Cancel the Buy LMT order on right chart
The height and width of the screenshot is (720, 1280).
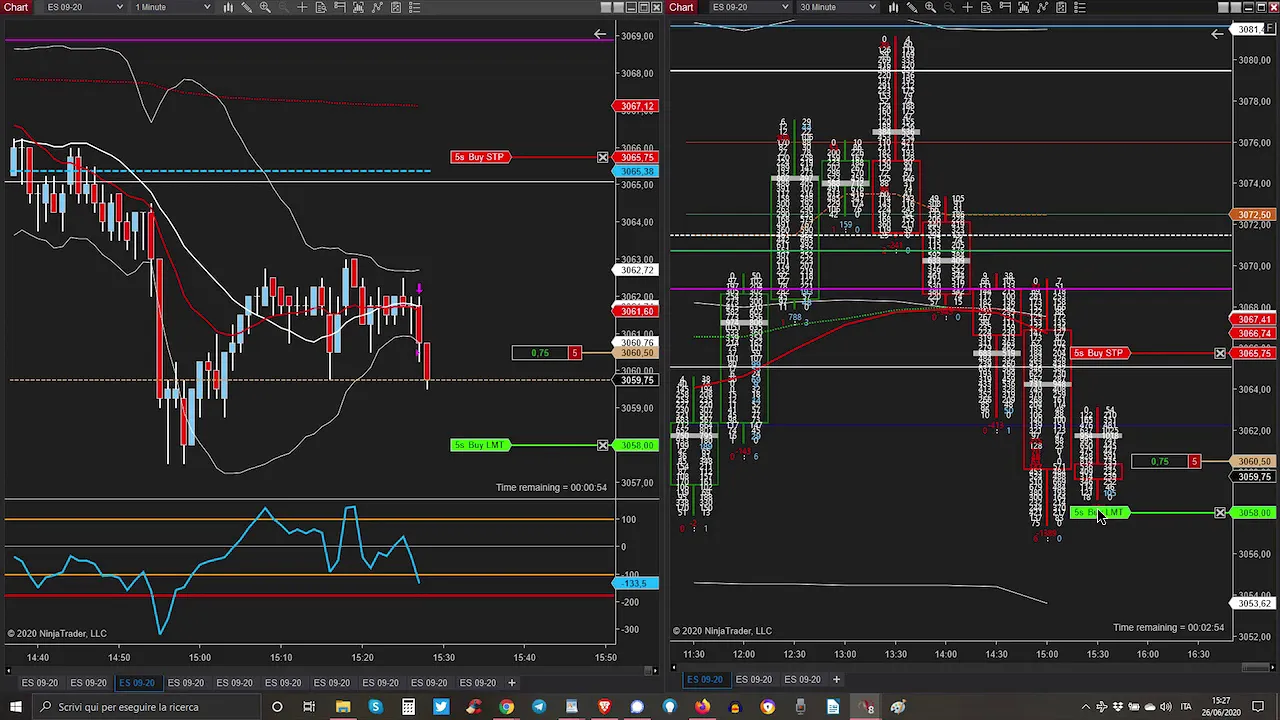[x=1220, y=513]
